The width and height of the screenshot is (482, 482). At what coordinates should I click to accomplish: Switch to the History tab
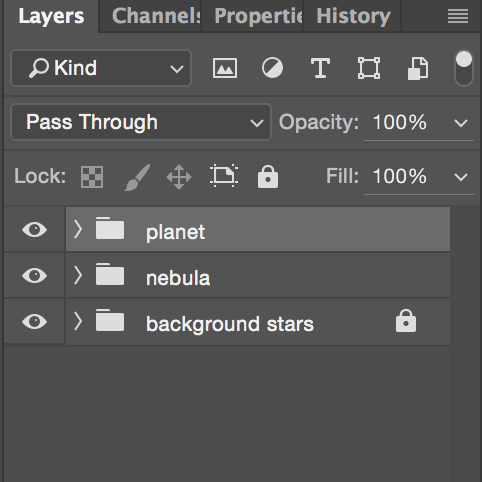click(353, 16)
